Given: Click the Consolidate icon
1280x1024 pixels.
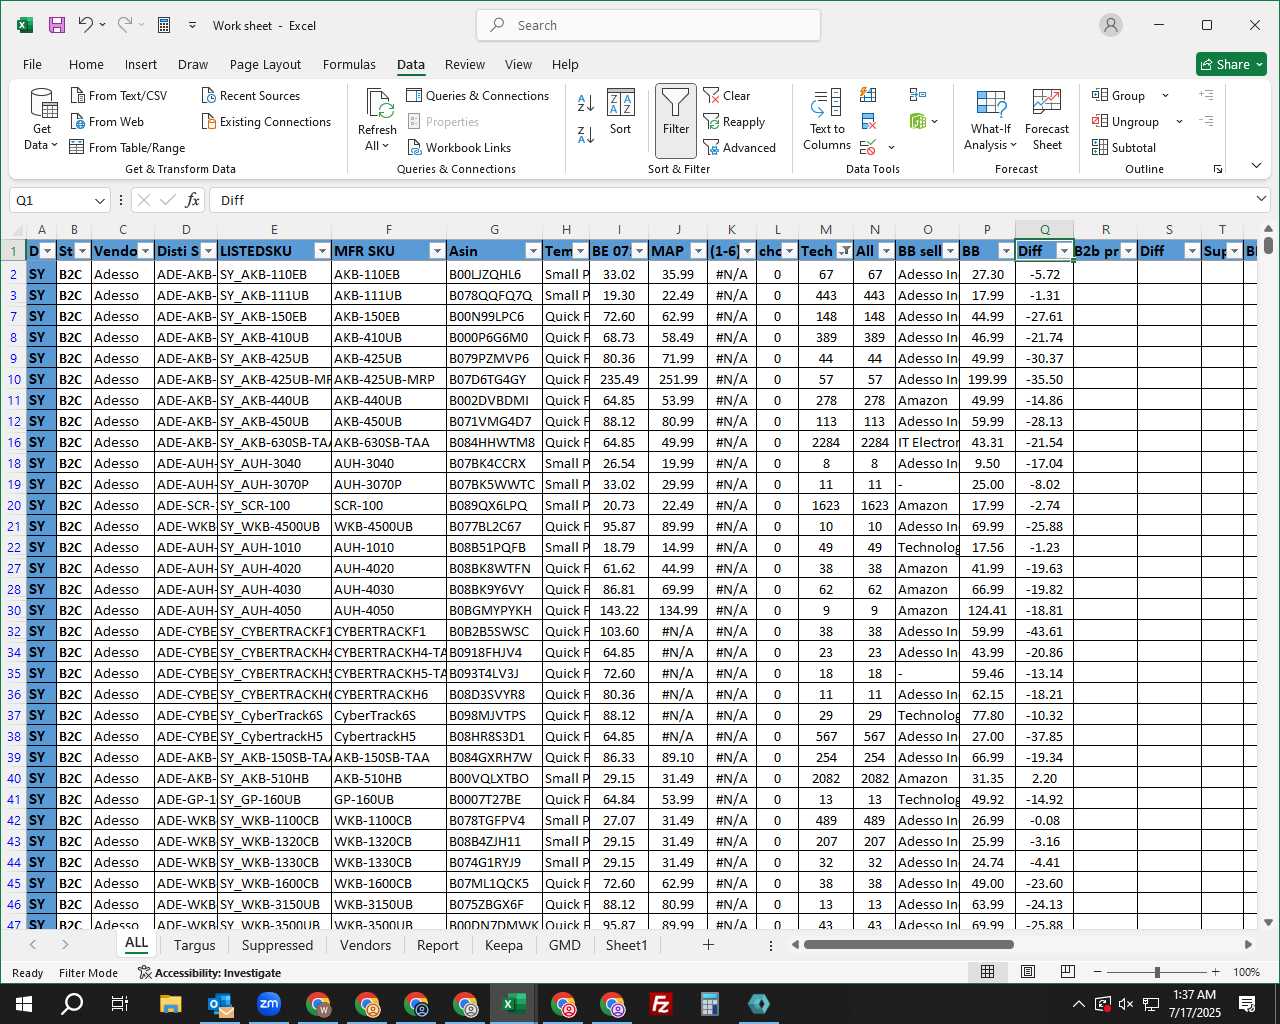Looking at the screenshot, I should coord(917,95).
